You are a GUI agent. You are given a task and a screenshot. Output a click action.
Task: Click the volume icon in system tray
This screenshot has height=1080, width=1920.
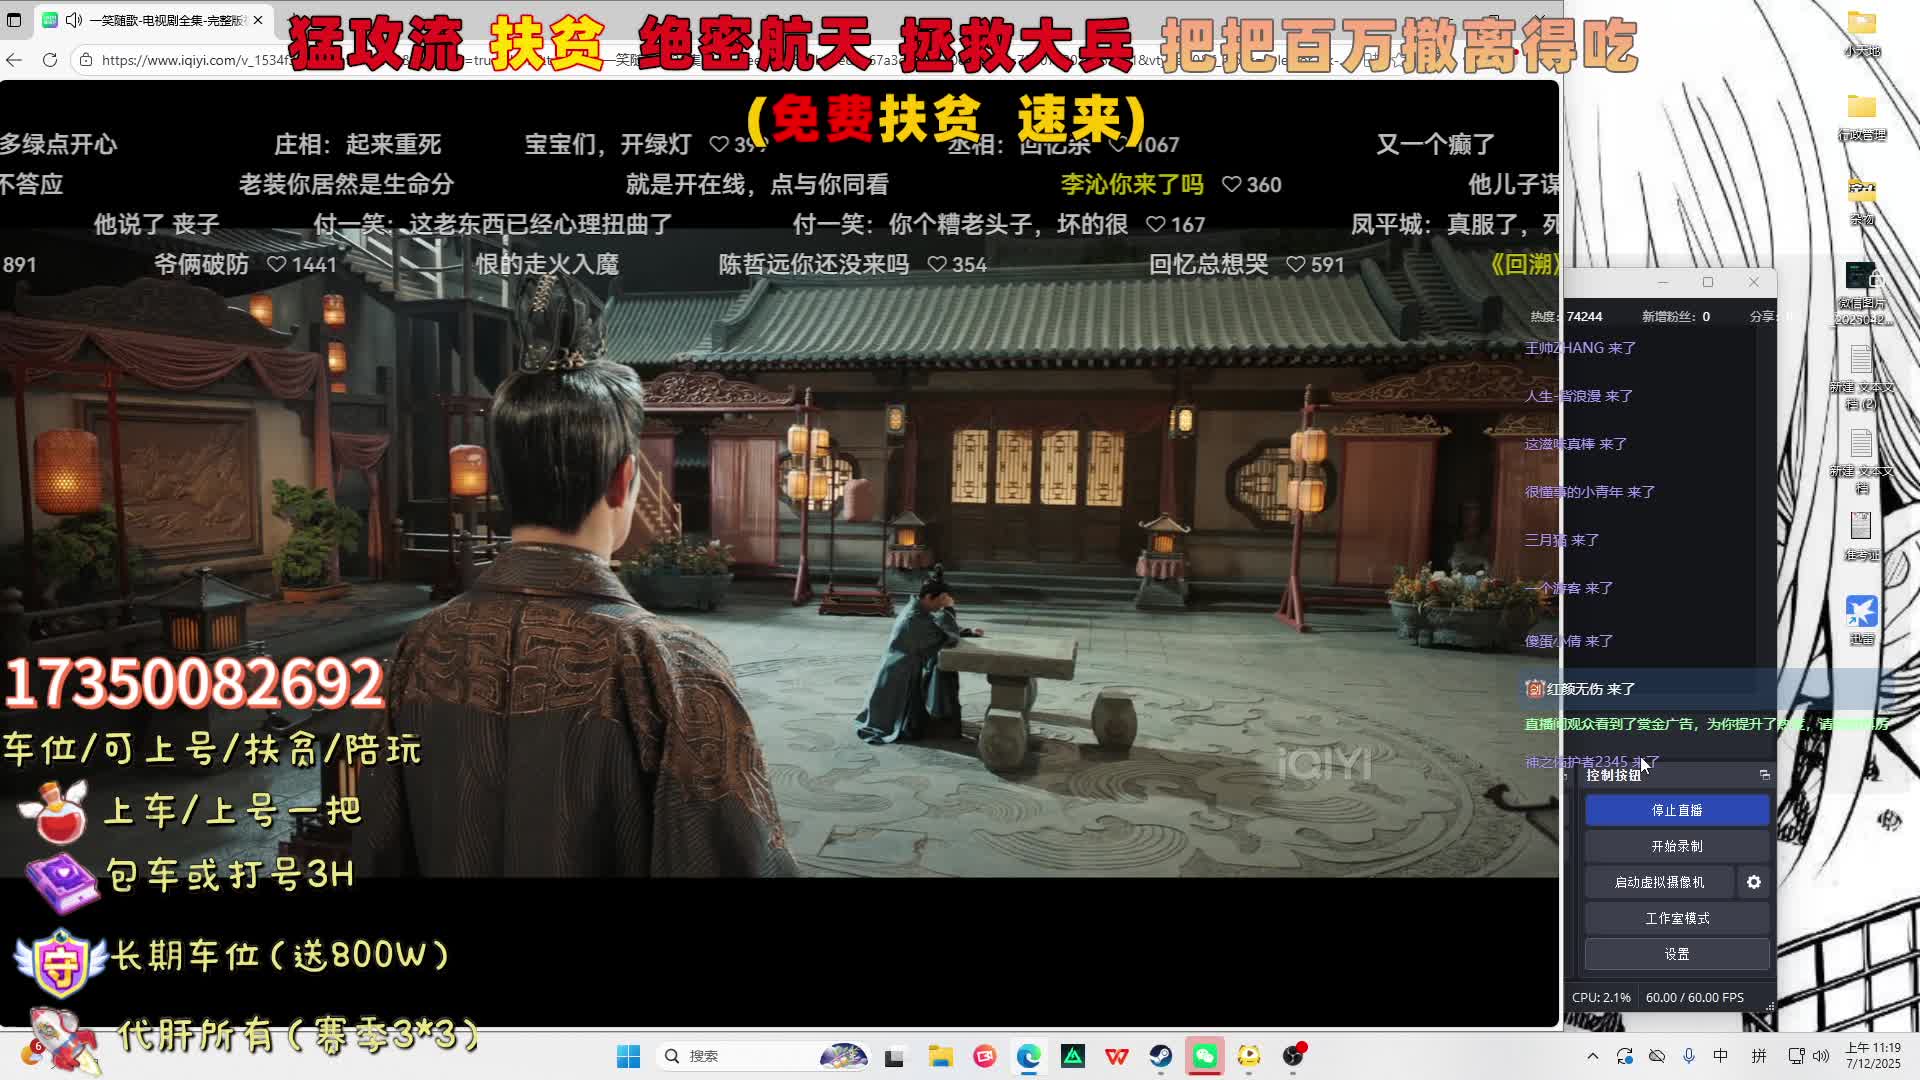point(1820,1056)
